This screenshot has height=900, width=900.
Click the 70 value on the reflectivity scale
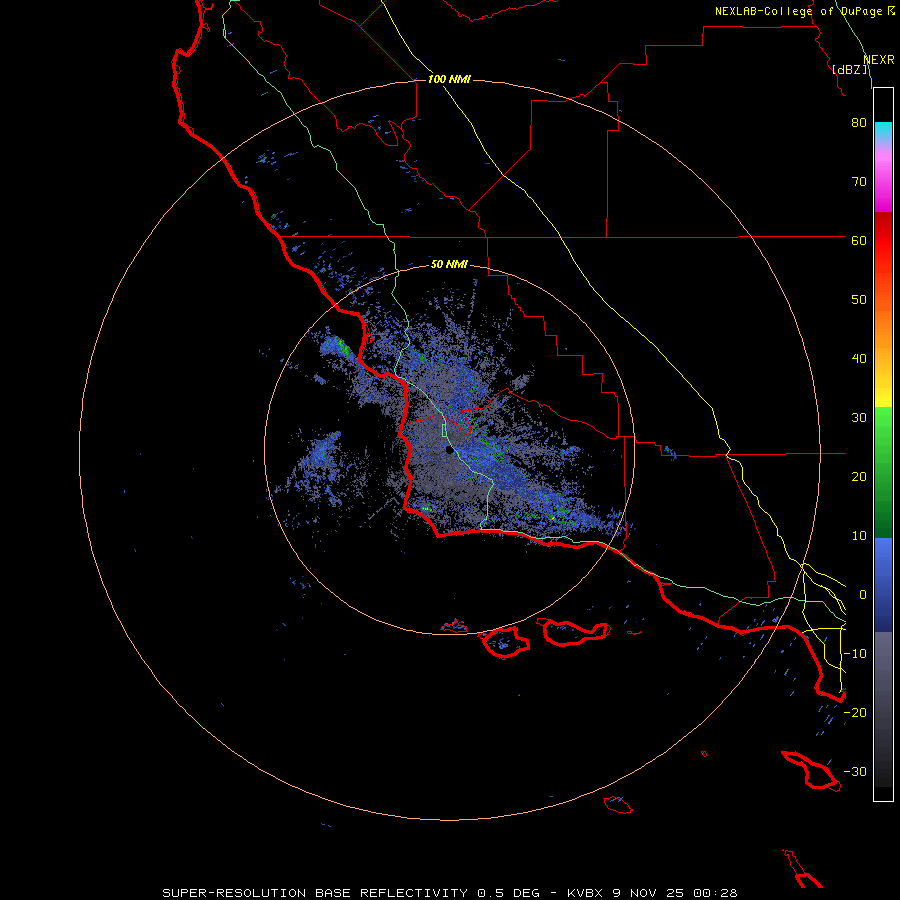[x=859, y=182]
